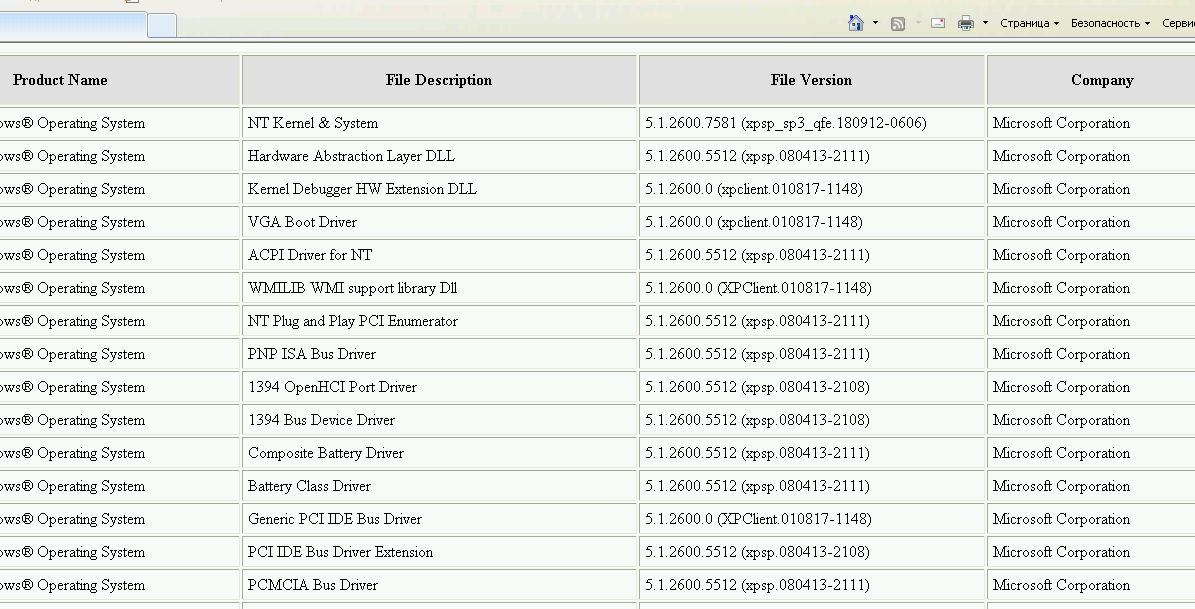Click the ACPI Driver for NT cell
This screenshot has width=1195, height=609.
click(439, 255)
